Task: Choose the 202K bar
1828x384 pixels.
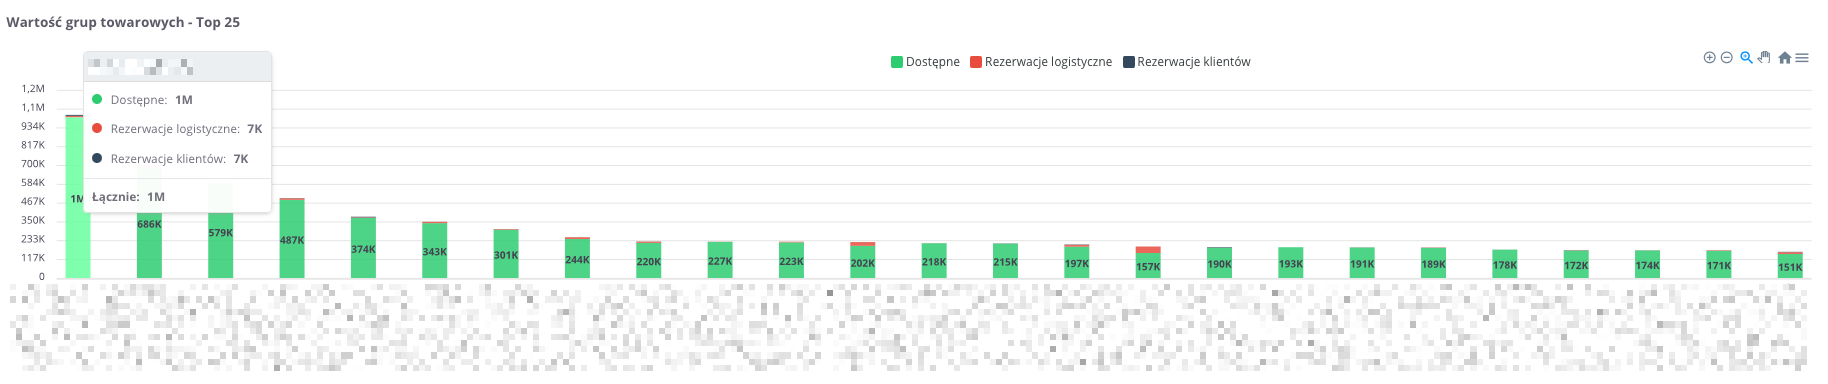Action: click(x=862, y=260)
